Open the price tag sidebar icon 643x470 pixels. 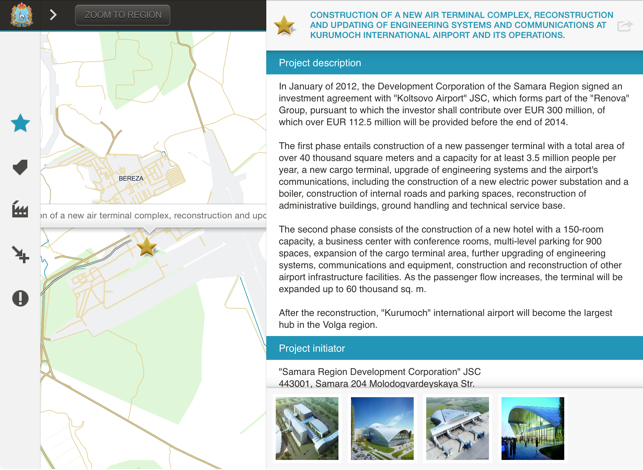tap(20, 167)
